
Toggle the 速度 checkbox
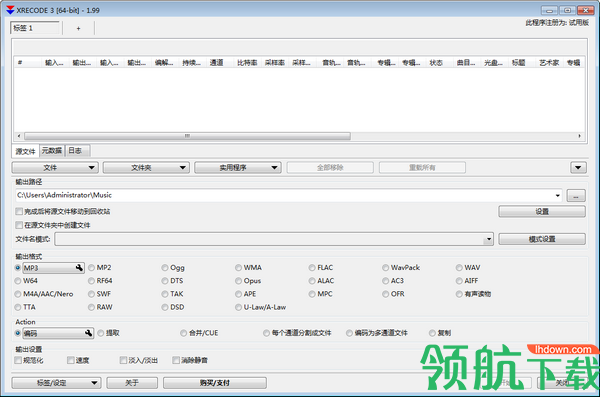[x=70, y=360]
